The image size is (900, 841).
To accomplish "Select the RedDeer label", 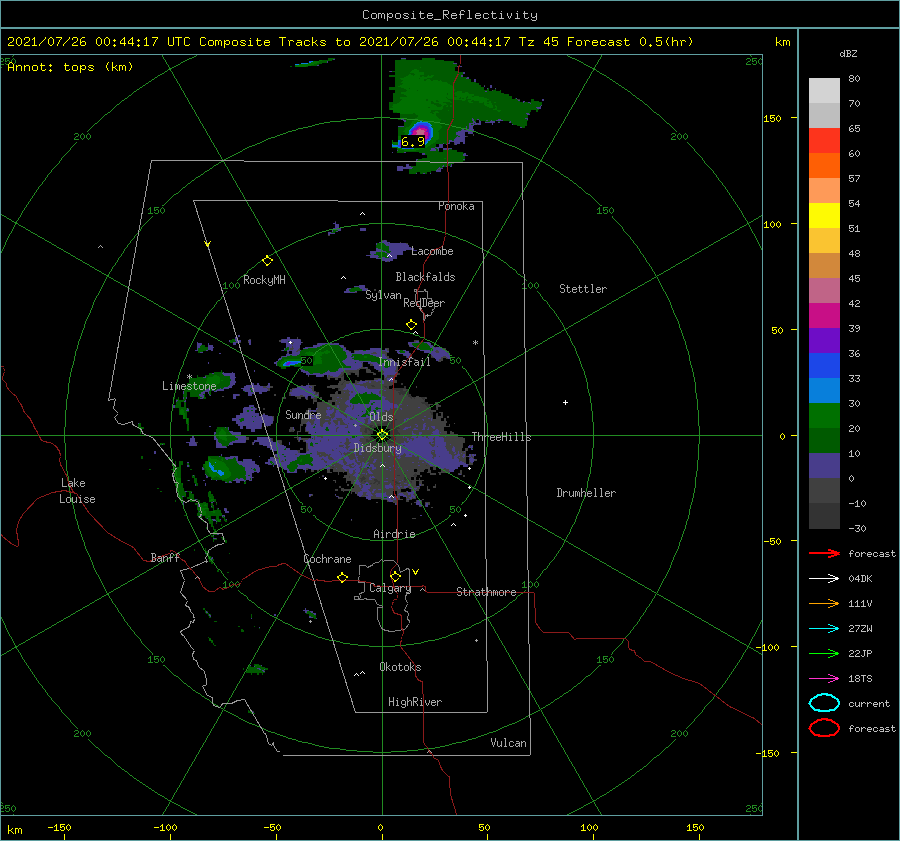I will pyautogui.click(x=424, y=303).
